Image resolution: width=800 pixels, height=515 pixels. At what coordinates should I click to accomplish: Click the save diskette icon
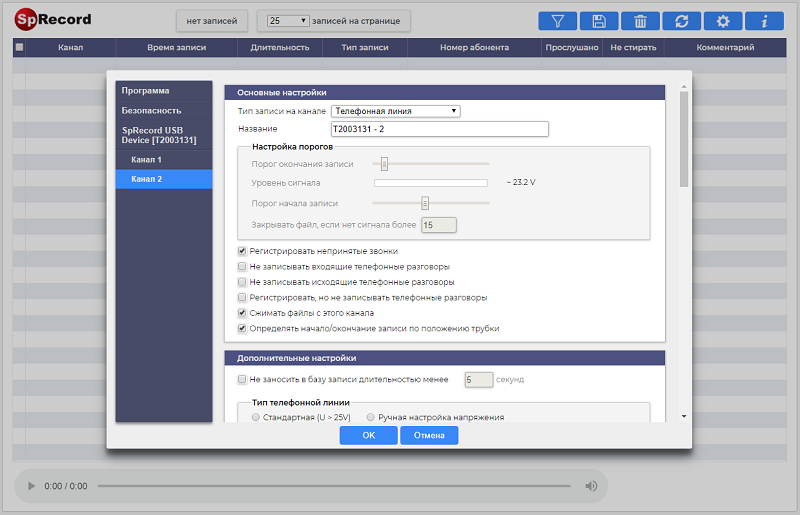[599, 21]
